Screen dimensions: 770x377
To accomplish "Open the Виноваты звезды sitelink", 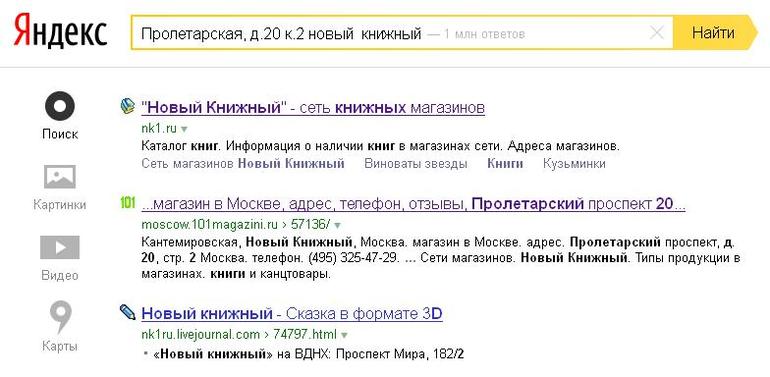I will point(415,164).
